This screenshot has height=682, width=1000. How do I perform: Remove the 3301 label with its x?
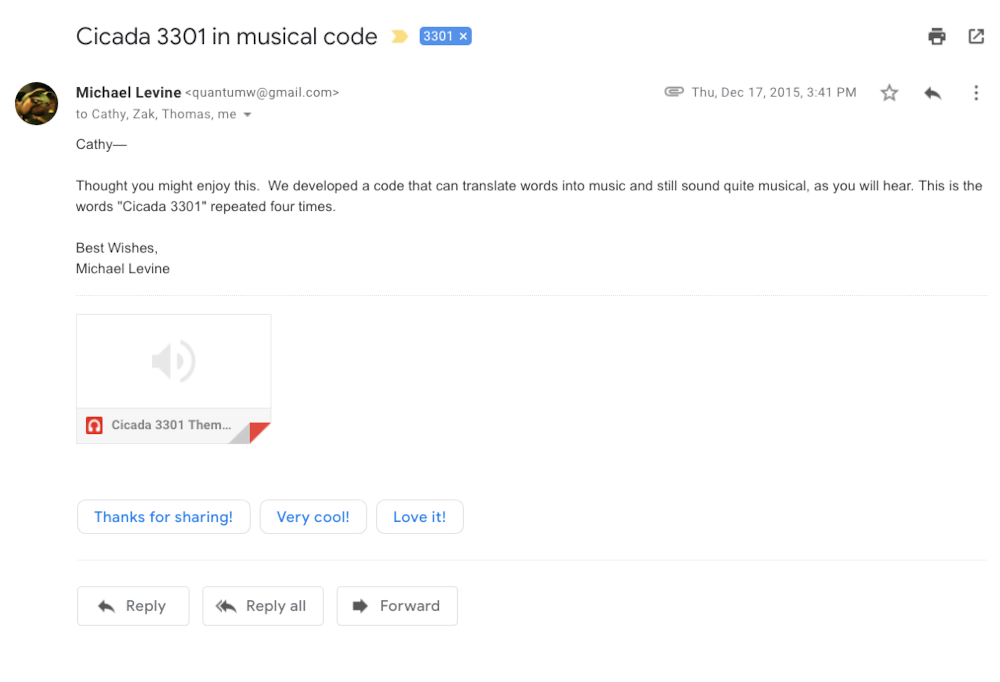pos(463,36)
